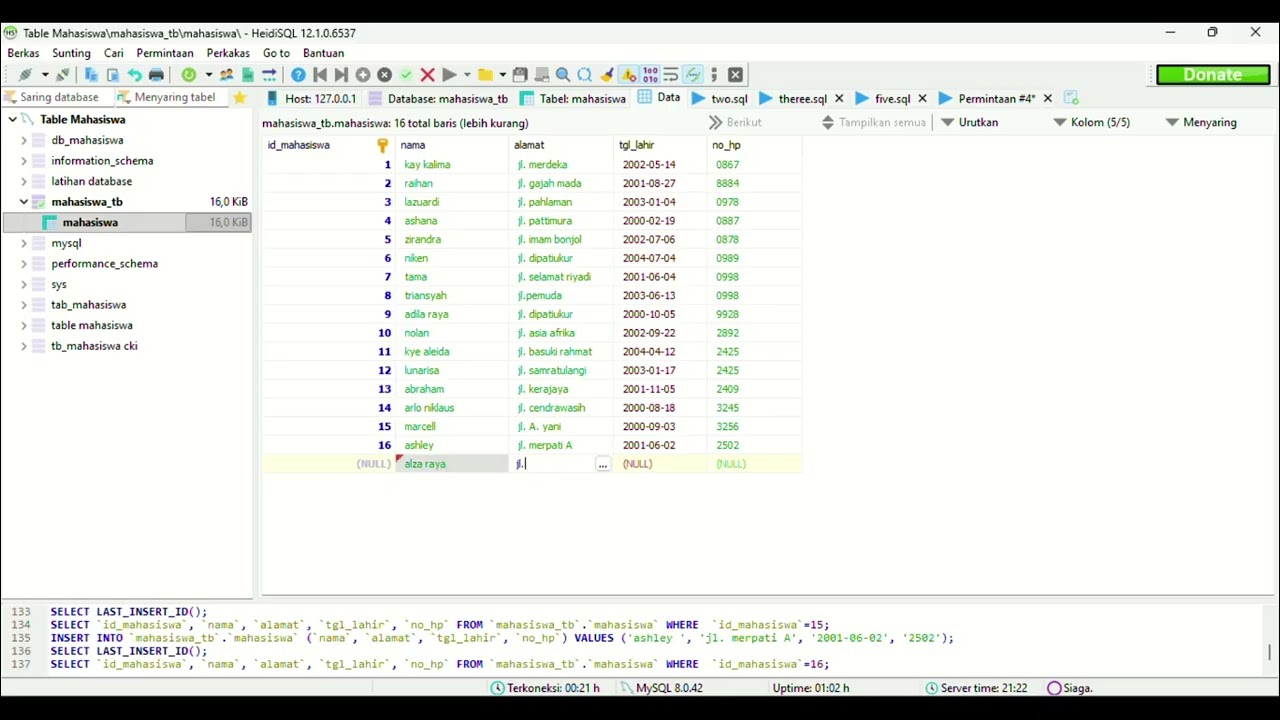Viewport: 1280px width, 720px height.
Task: Open the Permintaan menu
Action: point(165,53)
